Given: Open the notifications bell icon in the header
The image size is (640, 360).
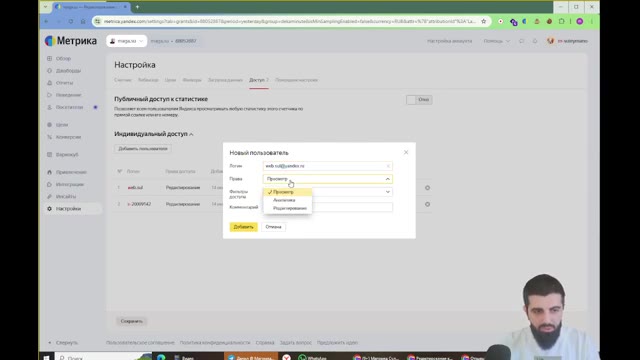Looking at the screenshot, I should (x=535, y=41).
